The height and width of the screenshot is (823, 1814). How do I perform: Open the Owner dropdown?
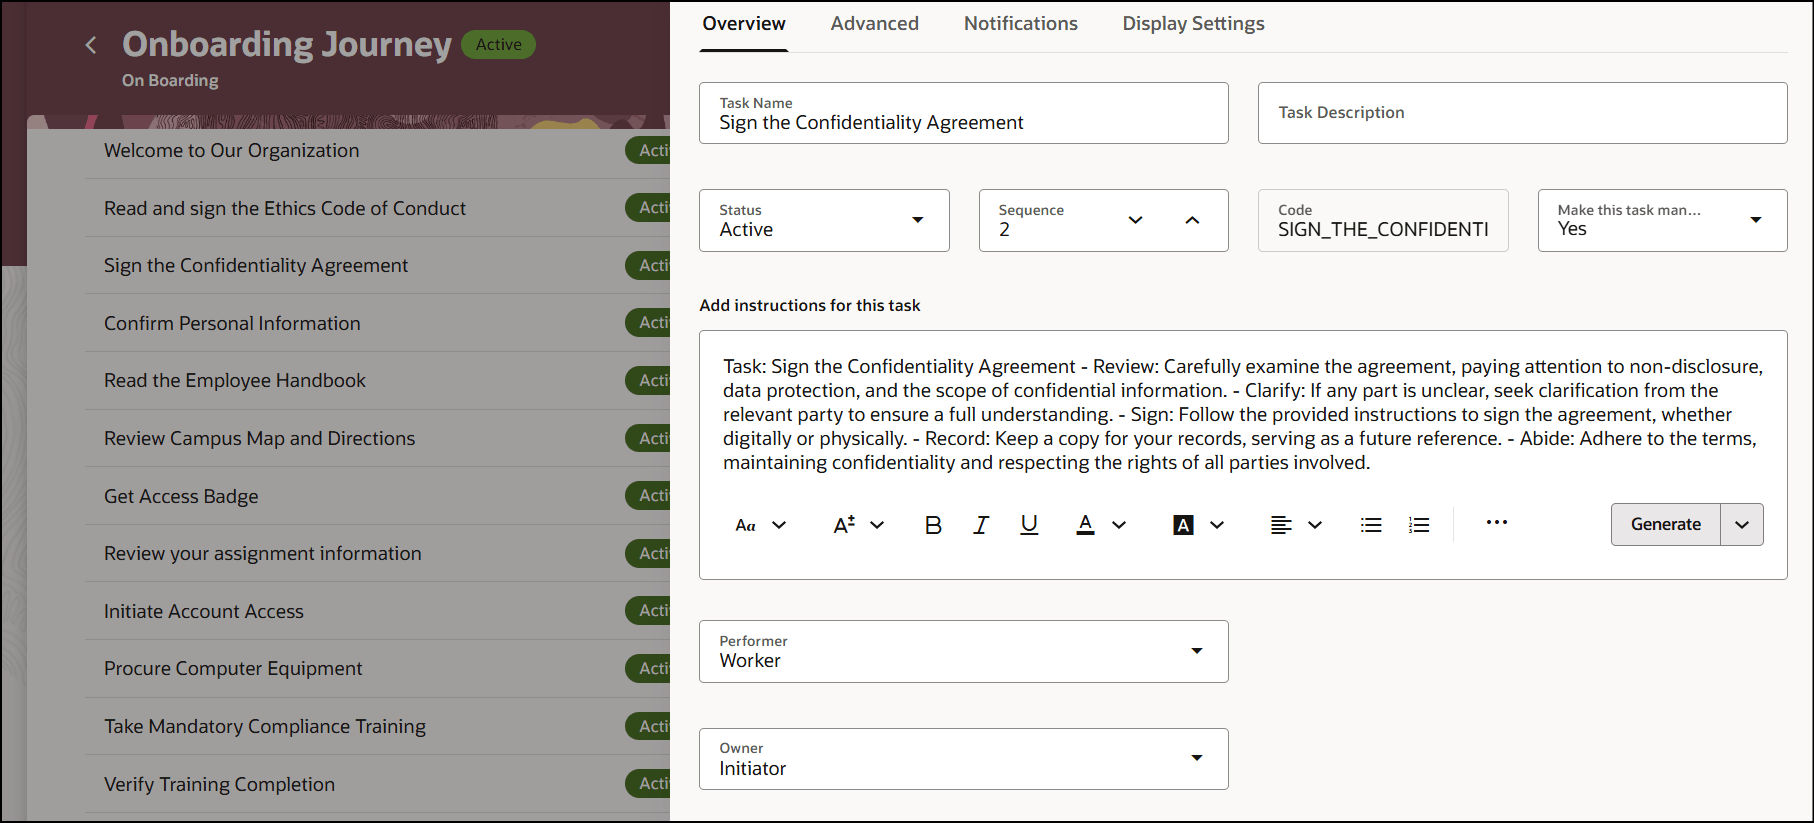(x=964, y=759)
